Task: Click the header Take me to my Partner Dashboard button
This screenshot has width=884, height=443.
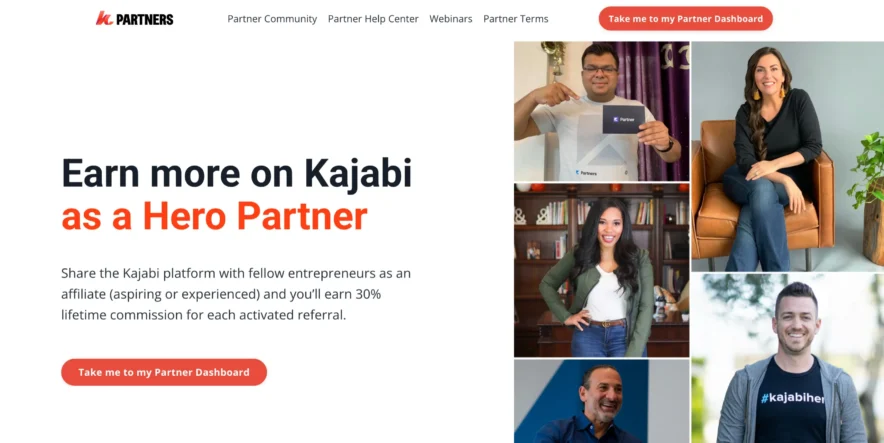Action: click(686, 19)
